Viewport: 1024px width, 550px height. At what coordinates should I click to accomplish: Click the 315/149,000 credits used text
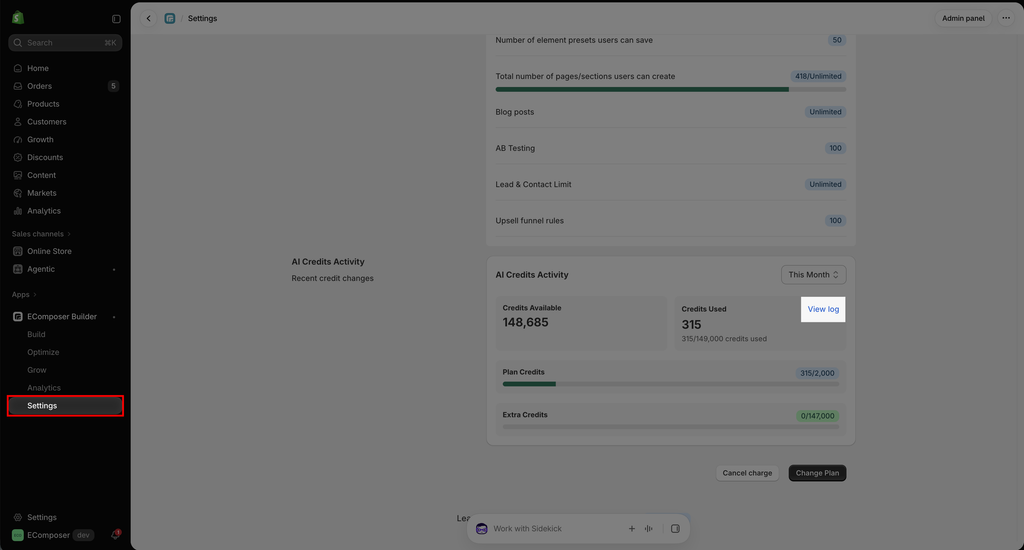coord(724,339)
